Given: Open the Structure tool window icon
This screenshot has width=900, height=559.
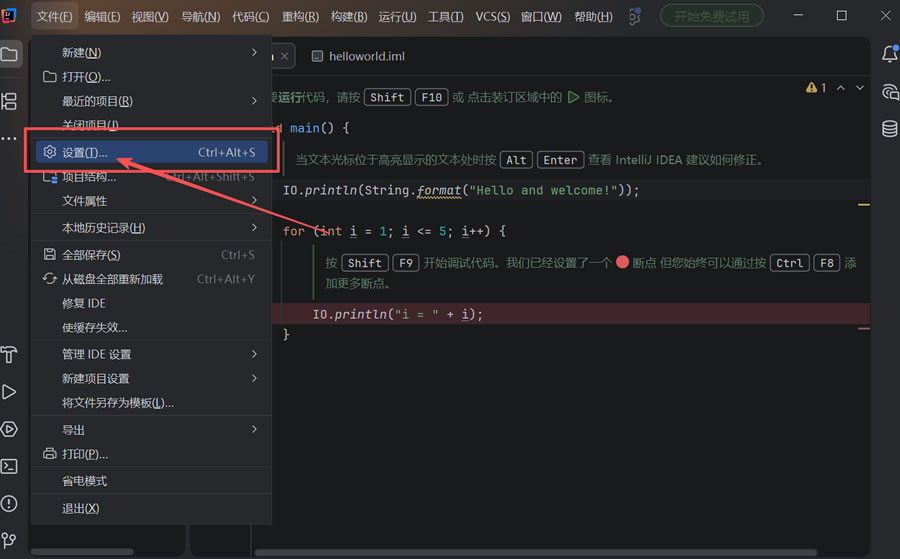Looking at the screenshot, I should click(x=9, y=102).
